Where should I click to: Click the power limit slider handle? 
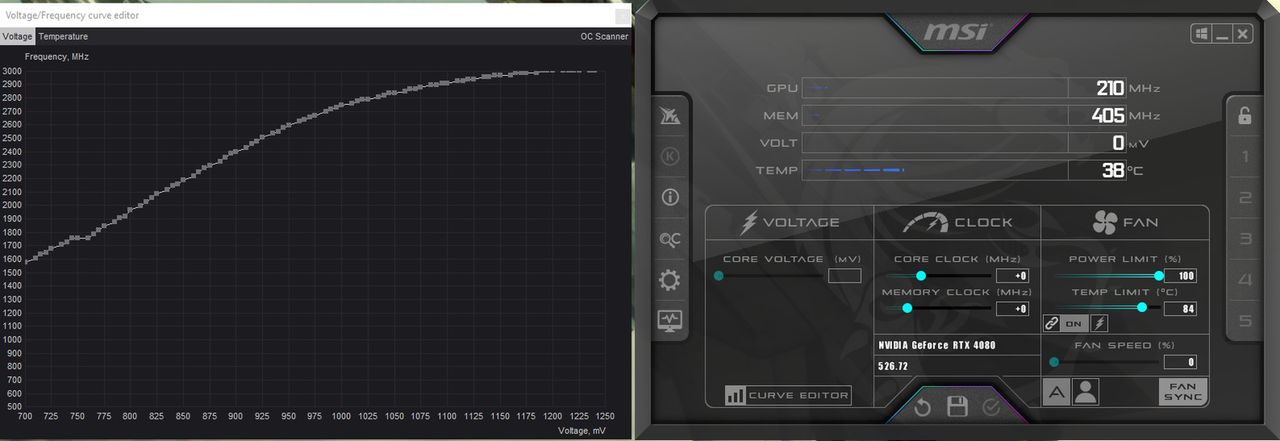[x=1159, y=275]
